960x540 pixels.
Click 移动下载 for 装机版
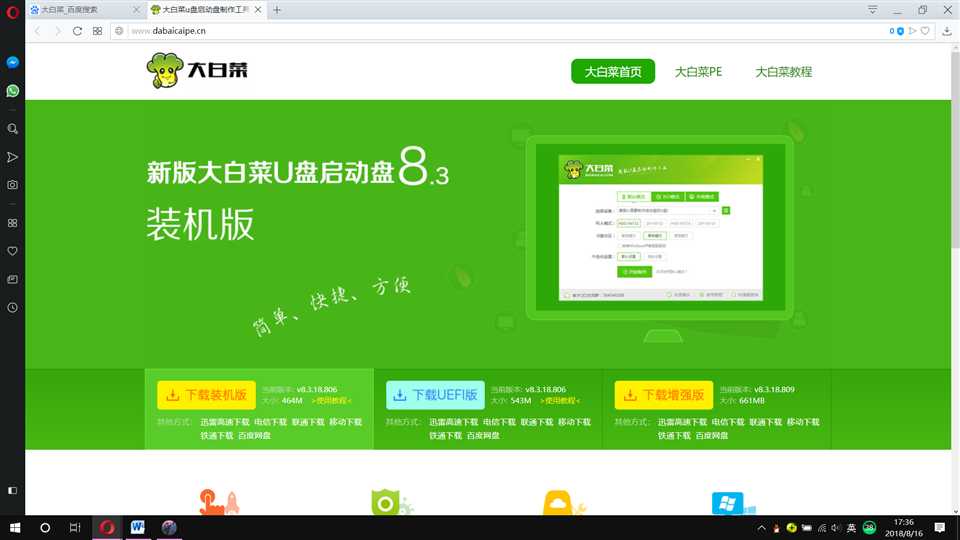click(346, 422)
